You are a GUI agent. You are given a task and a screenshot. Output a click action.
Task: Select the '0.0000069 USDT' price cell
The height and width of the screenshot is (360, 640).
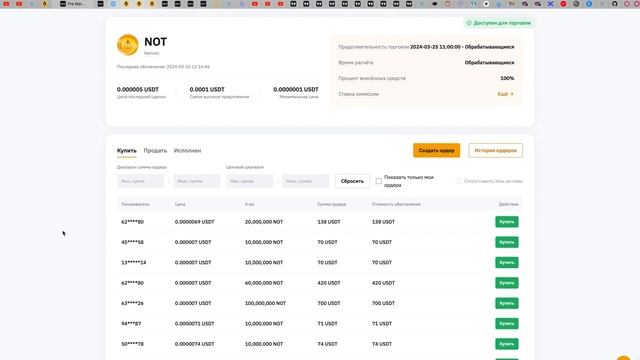click(x=194, y=222)
